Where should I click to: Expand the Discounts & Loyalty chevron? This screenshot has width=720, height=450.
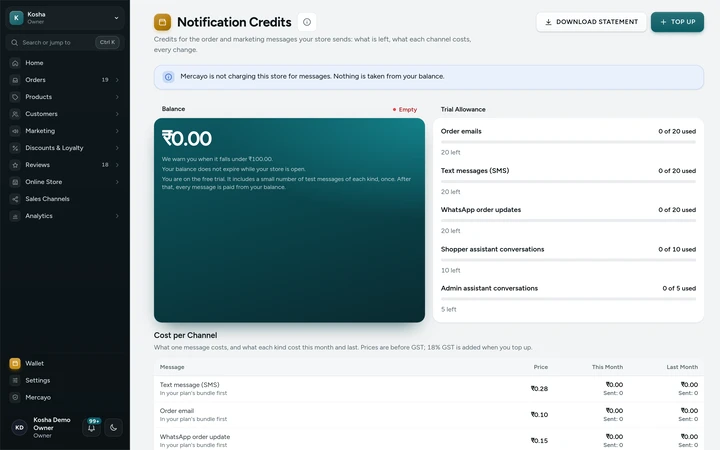point(117,148)
